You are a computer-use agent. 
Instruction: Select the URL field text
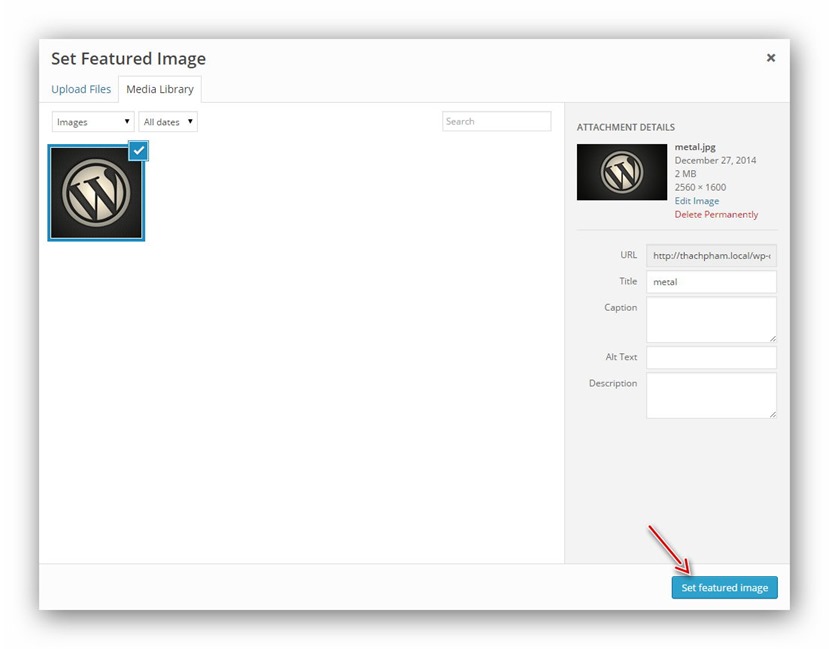710,255
